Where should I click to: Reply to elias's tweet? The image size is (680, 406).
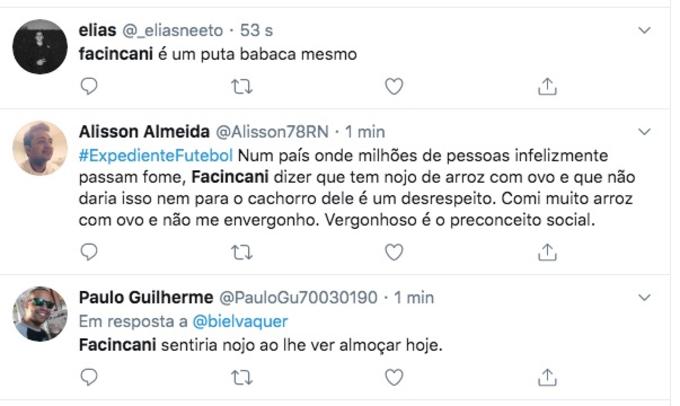[x=88, y=87]
